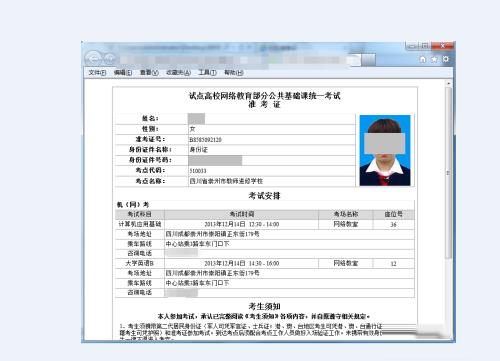Click the 座位号 column header
This screenshot has width=500, height=361.
(394, 214)
